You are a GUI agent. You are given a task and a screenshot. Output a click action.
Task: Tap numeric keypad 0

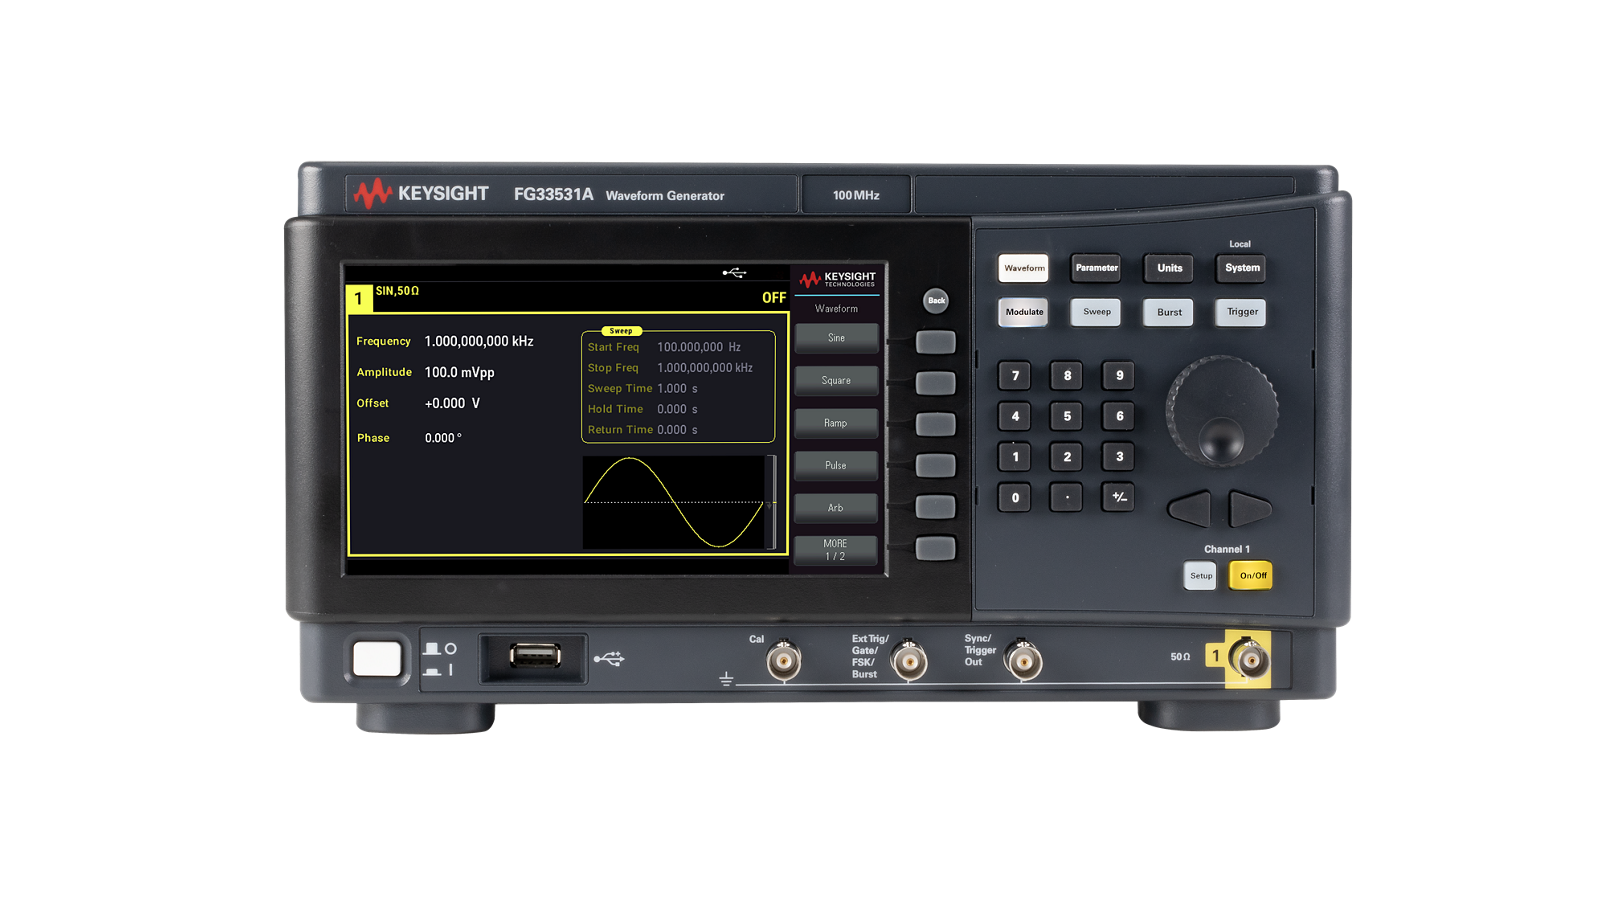click(1015, 498)
